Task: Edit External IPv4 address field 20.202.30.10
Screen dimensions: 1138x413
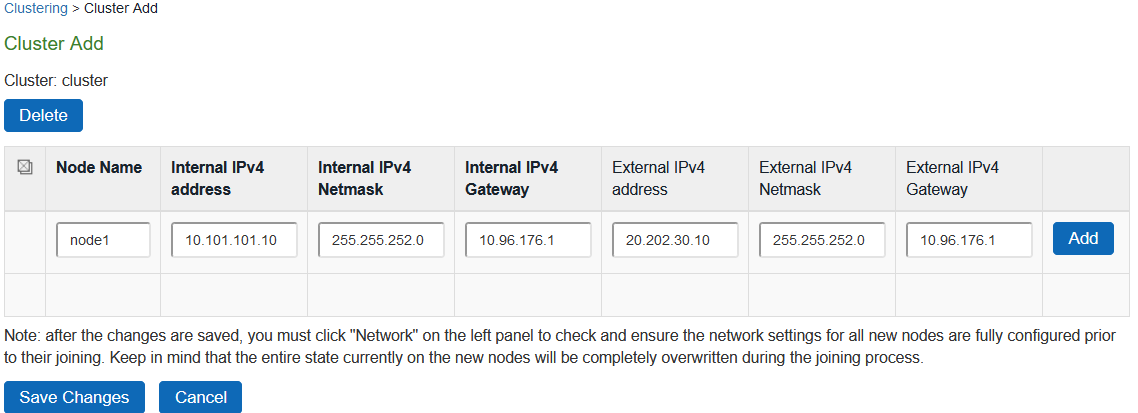Action: point(675,240)
